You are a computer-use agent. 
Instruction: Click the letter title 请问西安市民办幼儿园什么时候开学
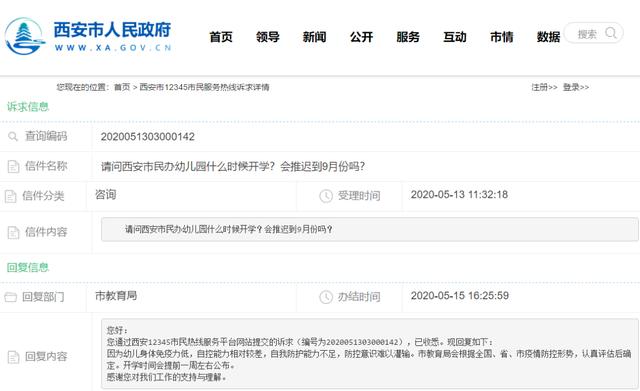tap(233, 167)
